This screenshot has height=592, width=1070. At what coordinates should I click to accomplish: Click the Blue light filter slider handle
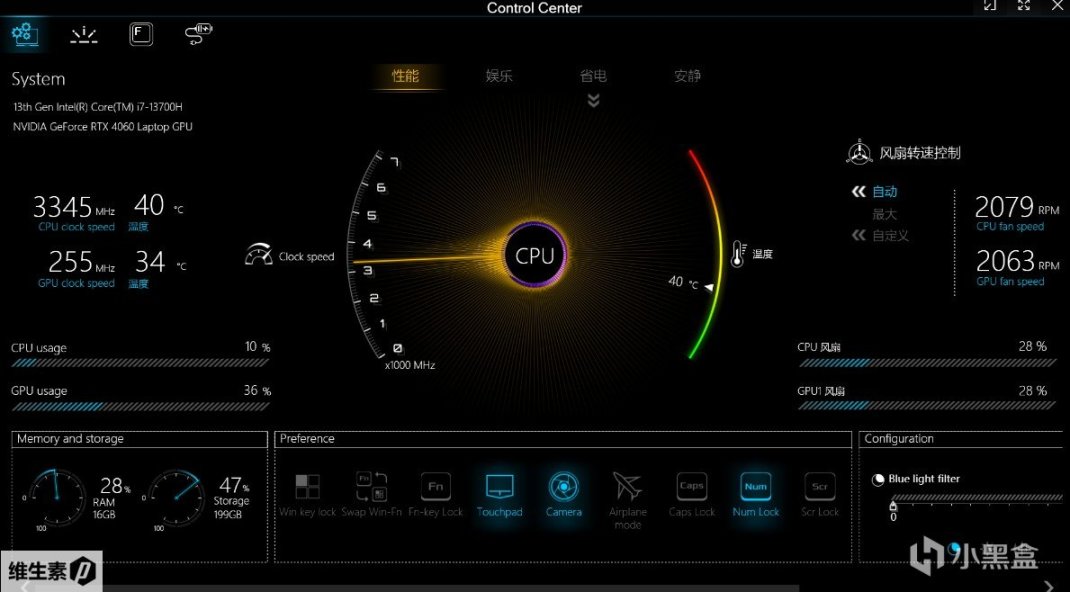coord(893,505)
